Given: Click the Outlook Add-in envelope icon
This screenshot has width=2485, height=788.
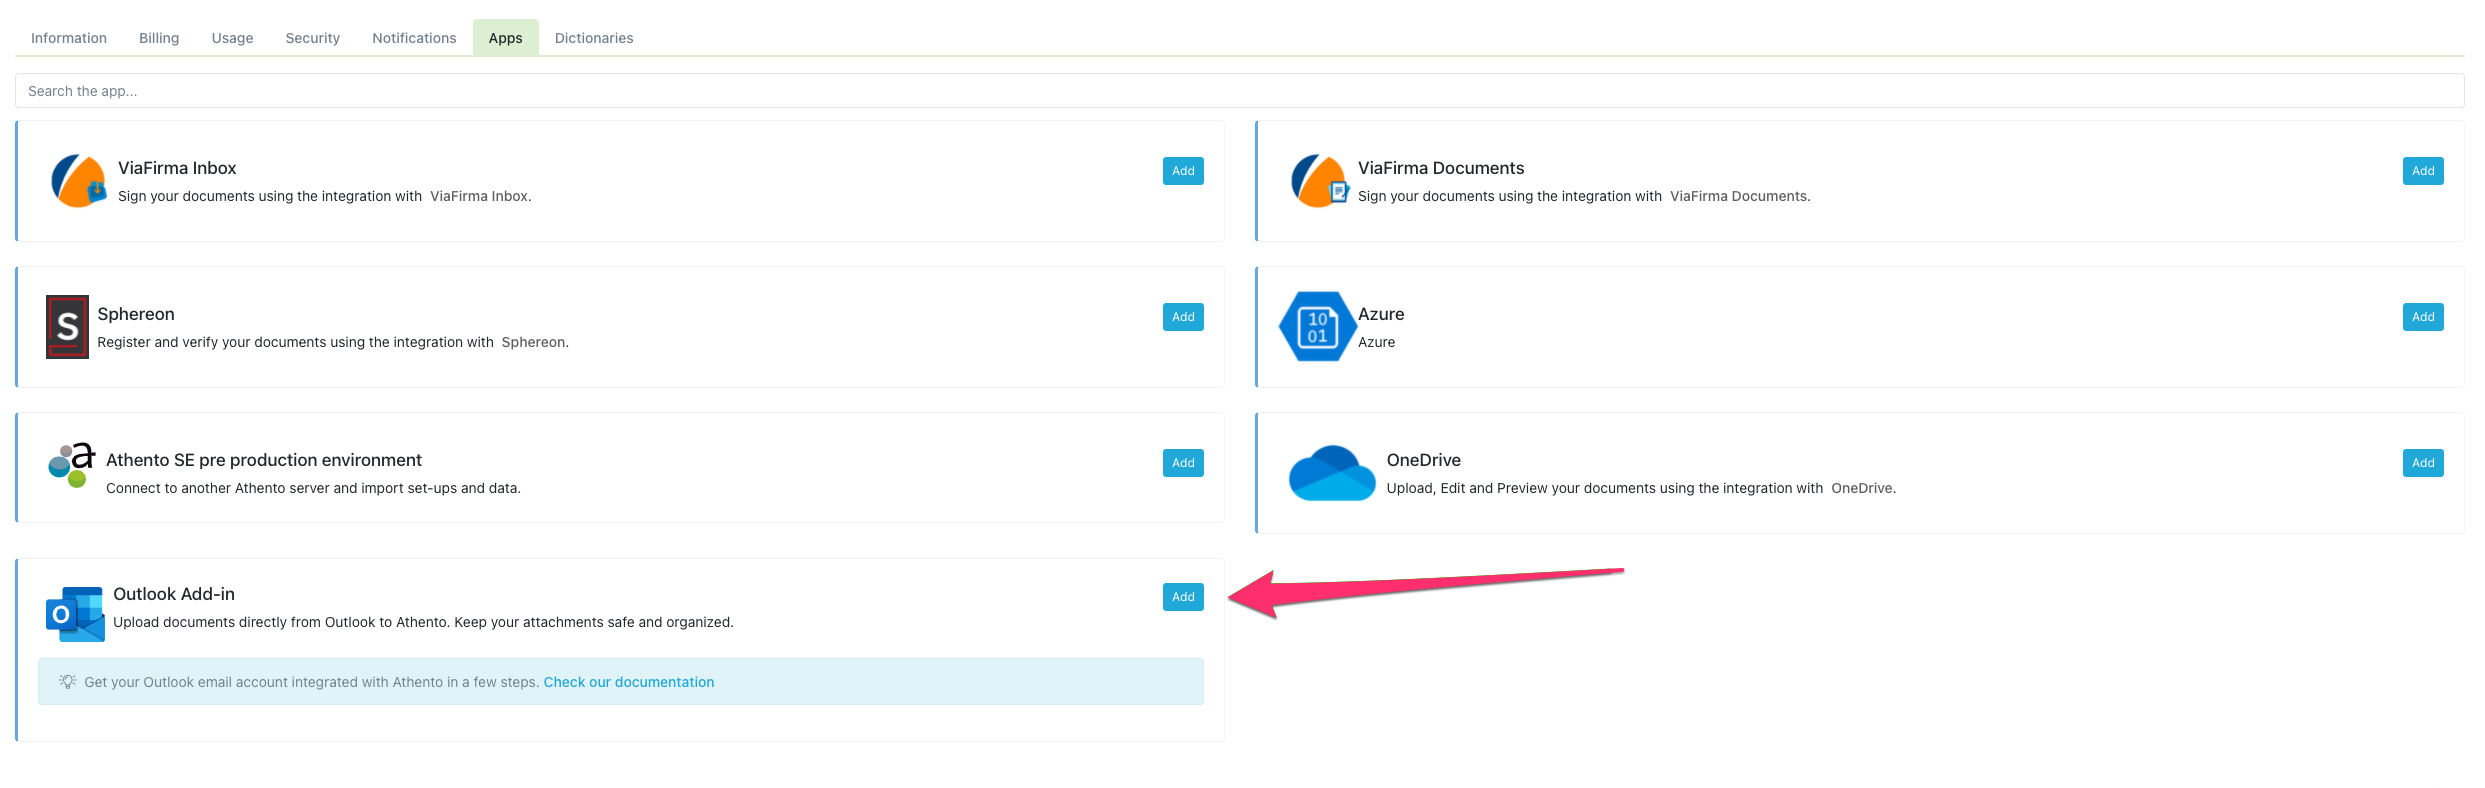Looking at the screenshot, I should coord(75,614).
